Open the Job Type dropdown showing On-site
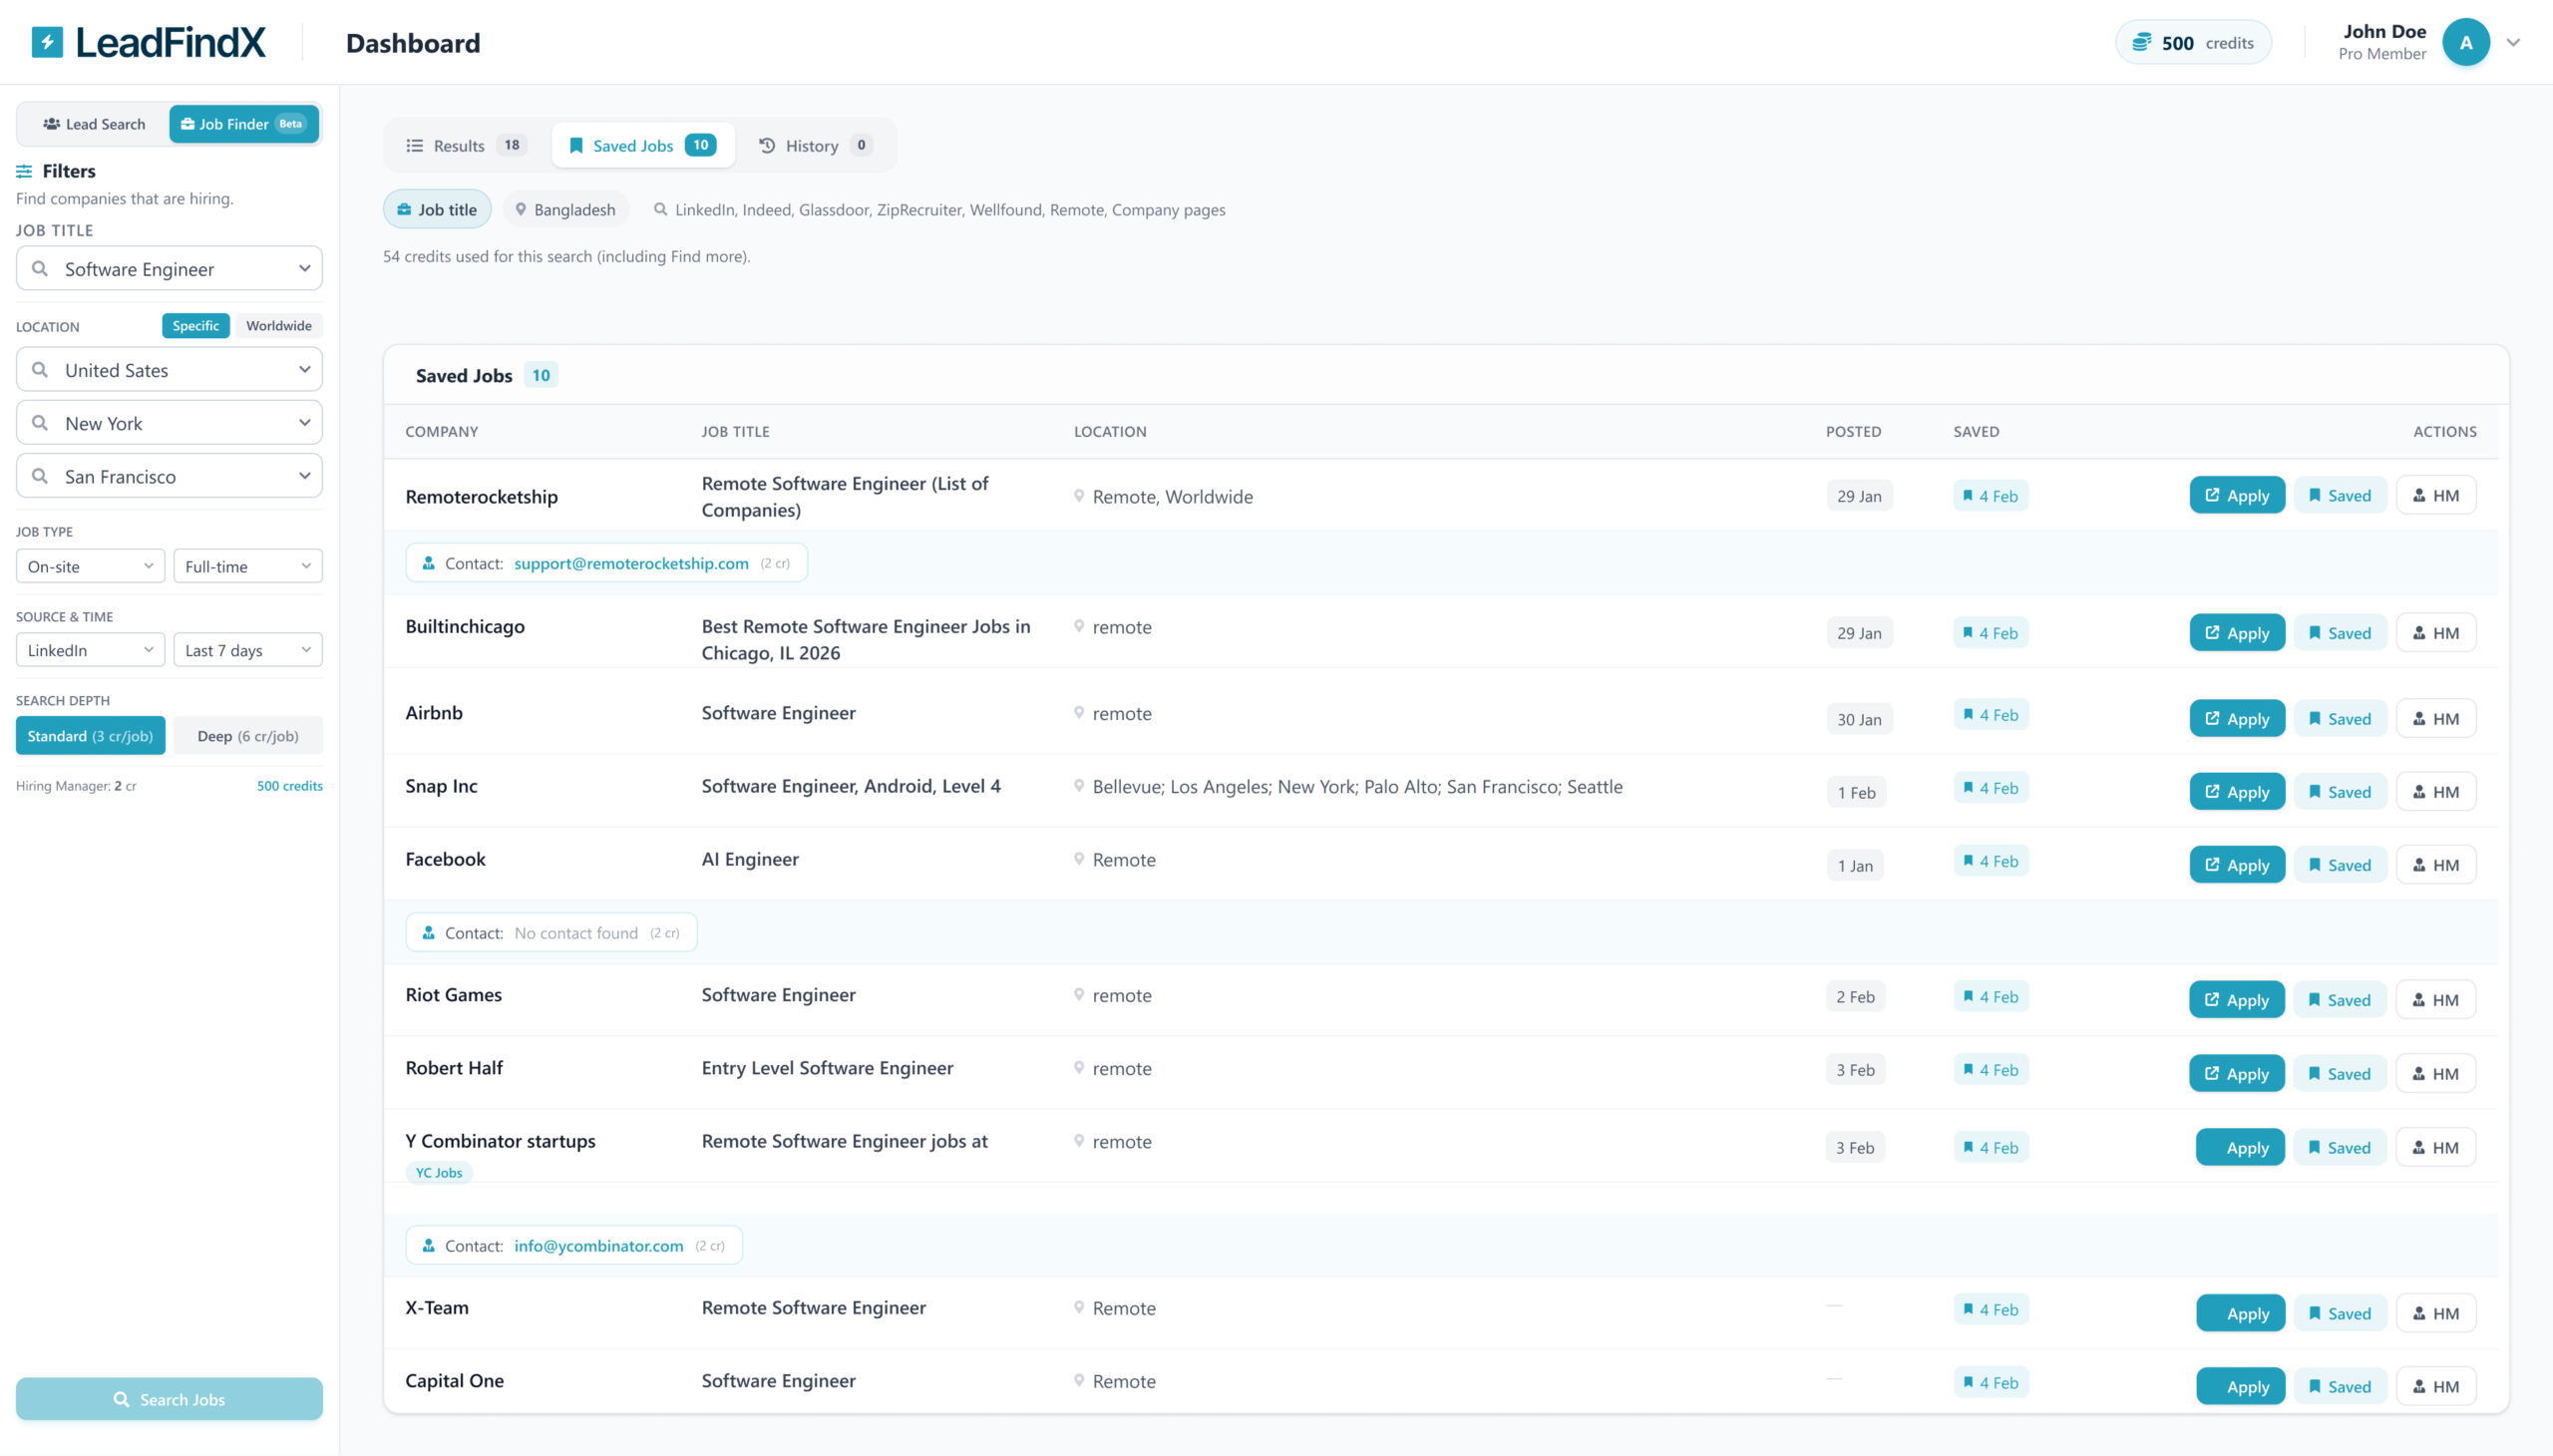This screenshot has width=2553, height=1456. [x=90, y=565]
